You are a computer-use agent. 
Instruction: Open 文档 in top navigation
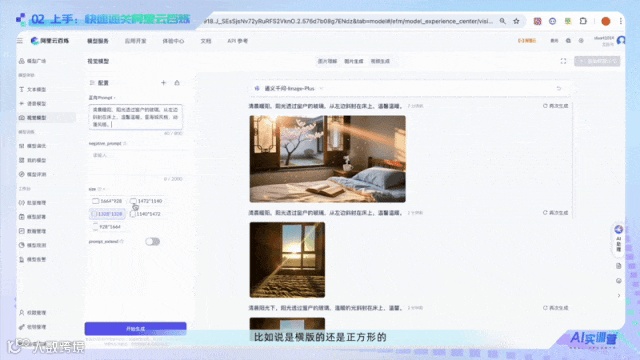[x=206, y=41]
